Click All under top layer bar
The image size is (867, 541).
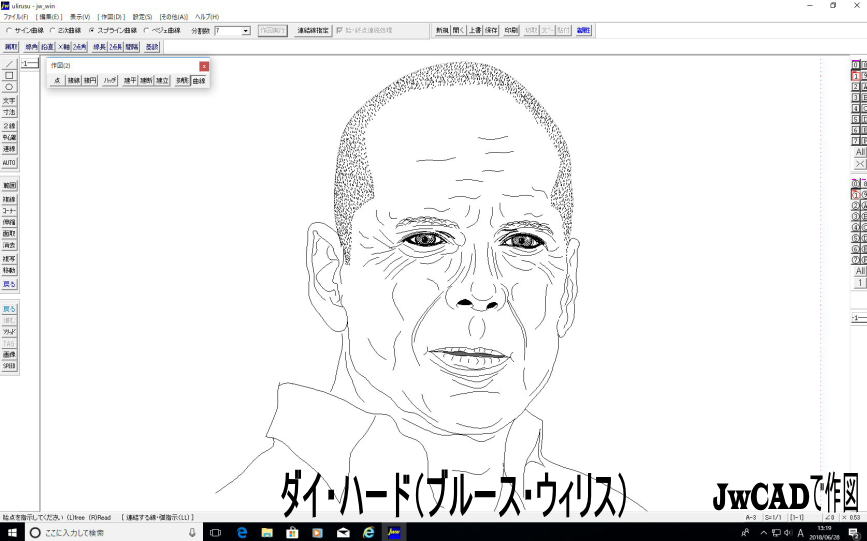(860, 152)
